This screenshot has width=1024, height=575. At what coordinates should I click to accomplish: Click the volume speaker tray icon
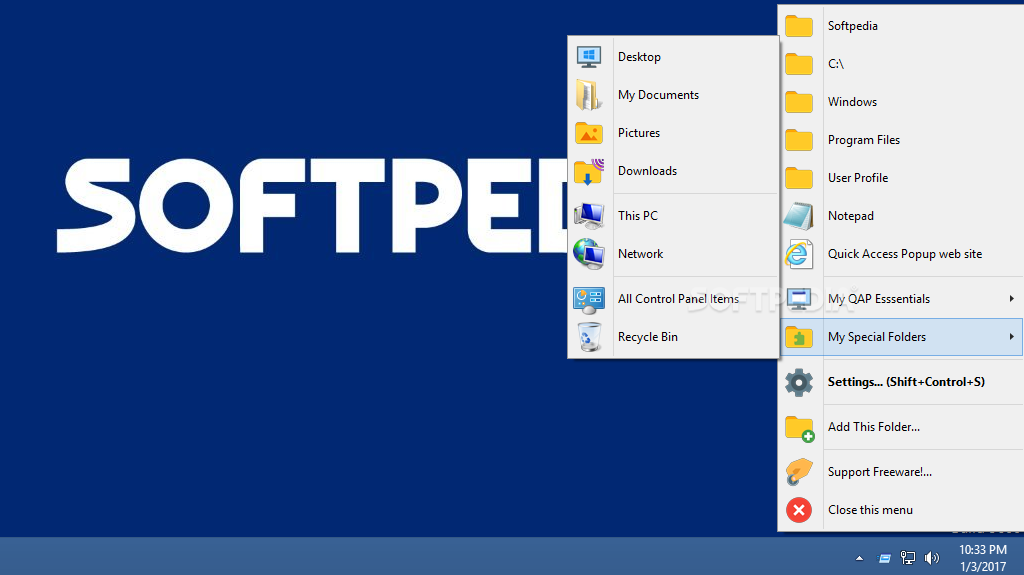coord(932,557)
